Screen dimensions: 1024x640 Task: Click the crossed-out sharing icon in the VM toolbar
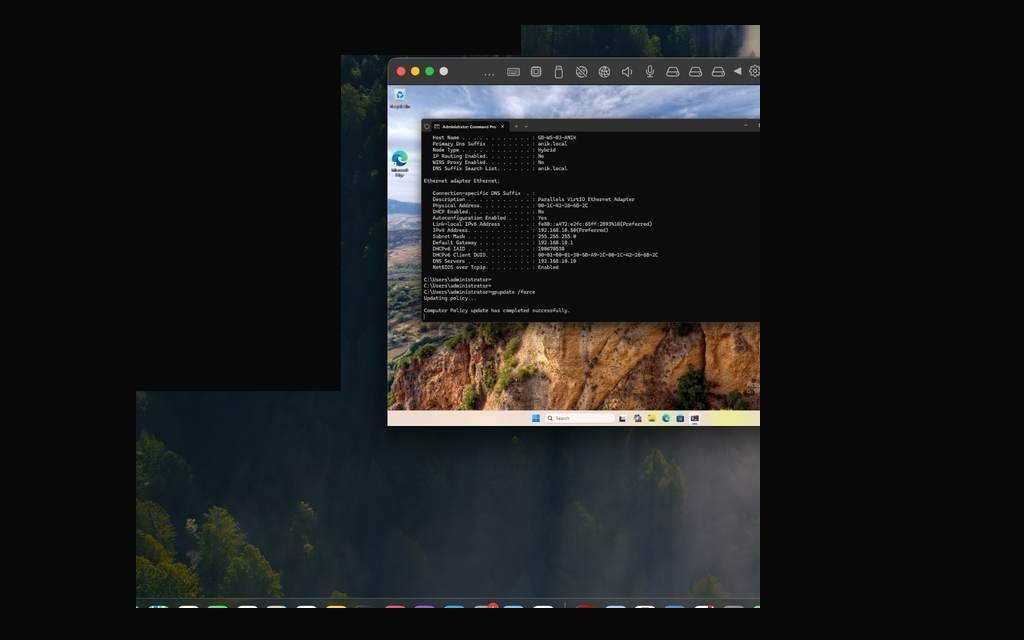581,72
